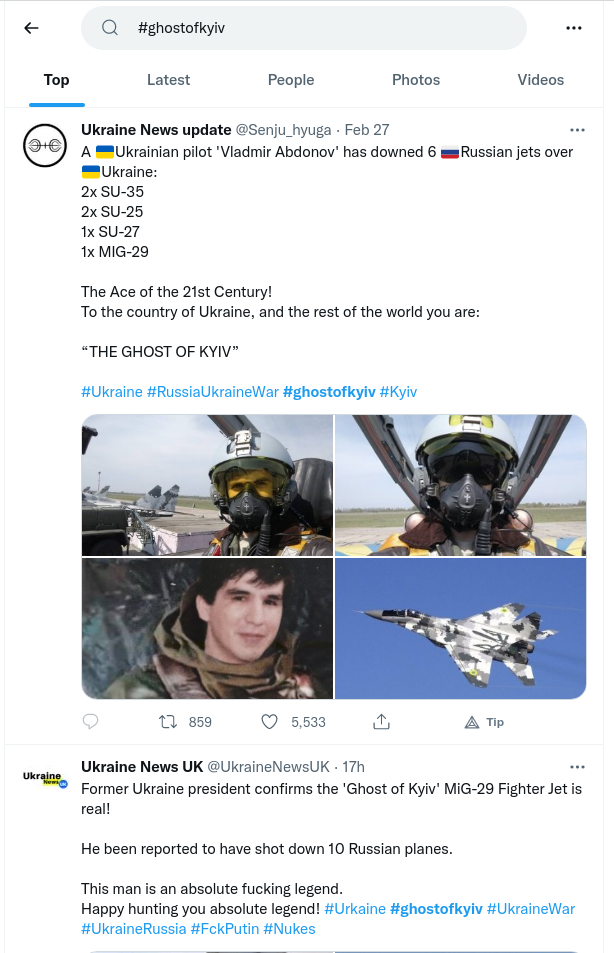This screenshot has width=614, height=953.
Task: Click the #RussiaUkraineWar hashtag link
Action: [x=213, y=392]
